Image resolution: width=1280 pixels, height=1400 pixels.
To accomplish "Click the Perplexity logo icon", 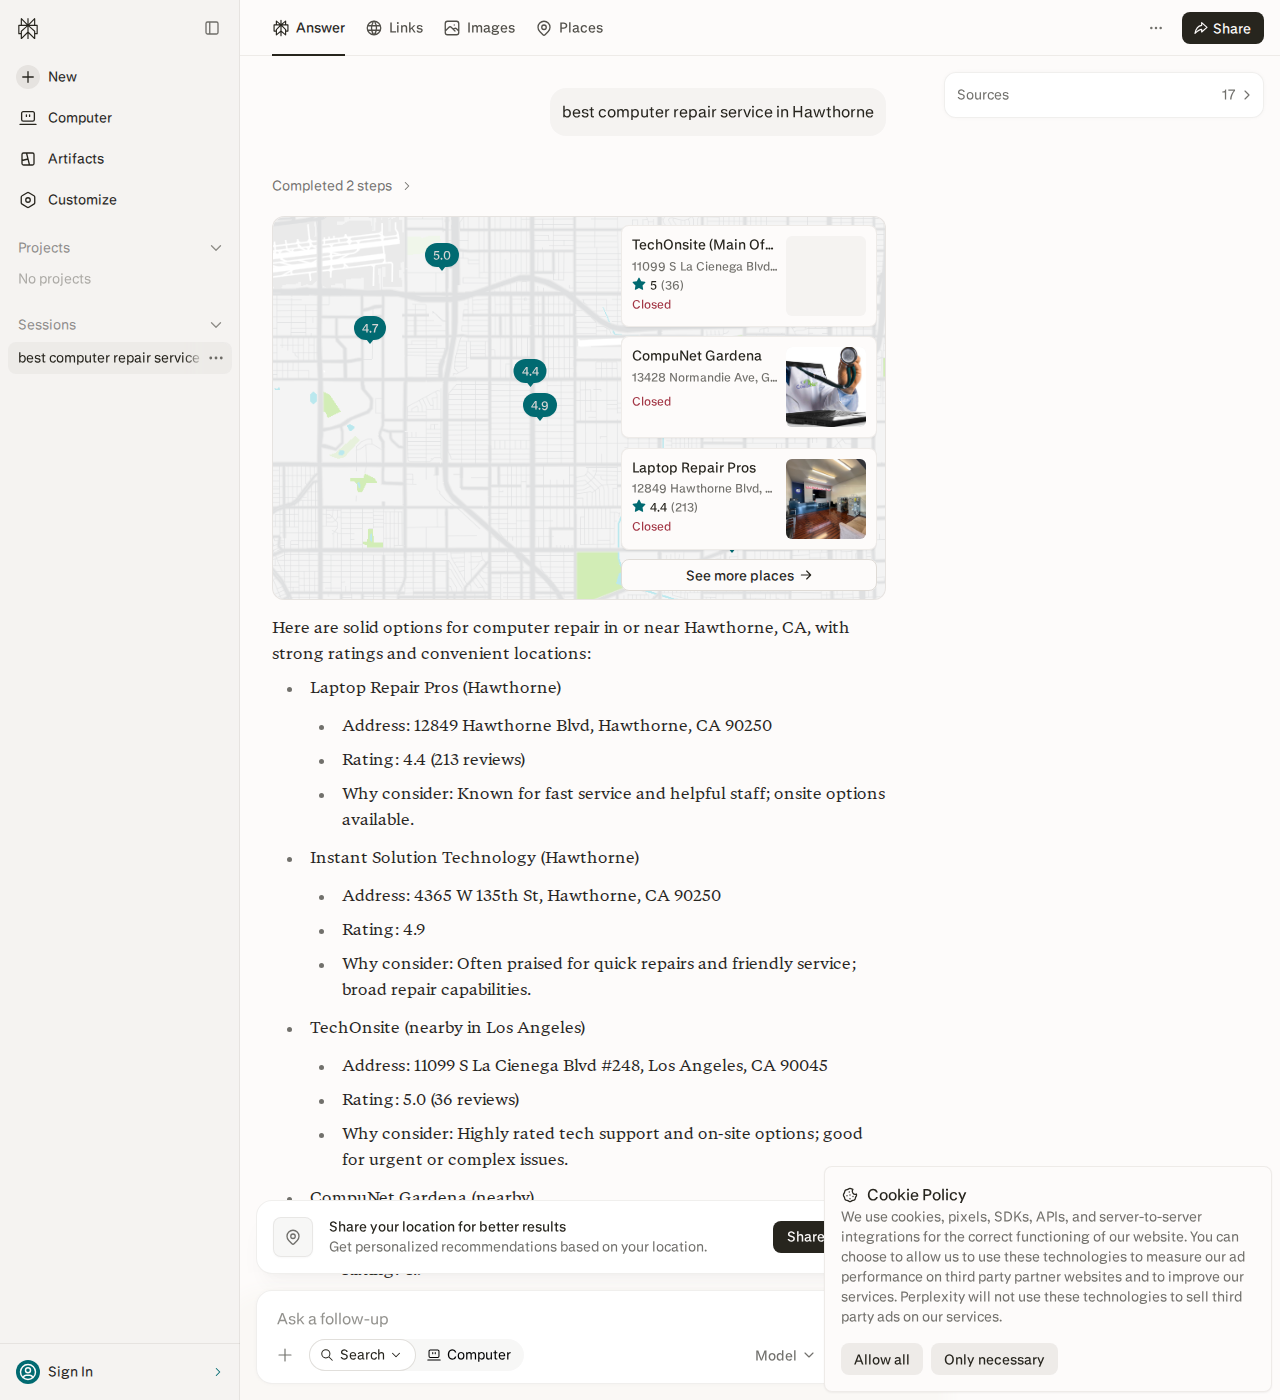I will pyautogui.click(x=28, y=28).
